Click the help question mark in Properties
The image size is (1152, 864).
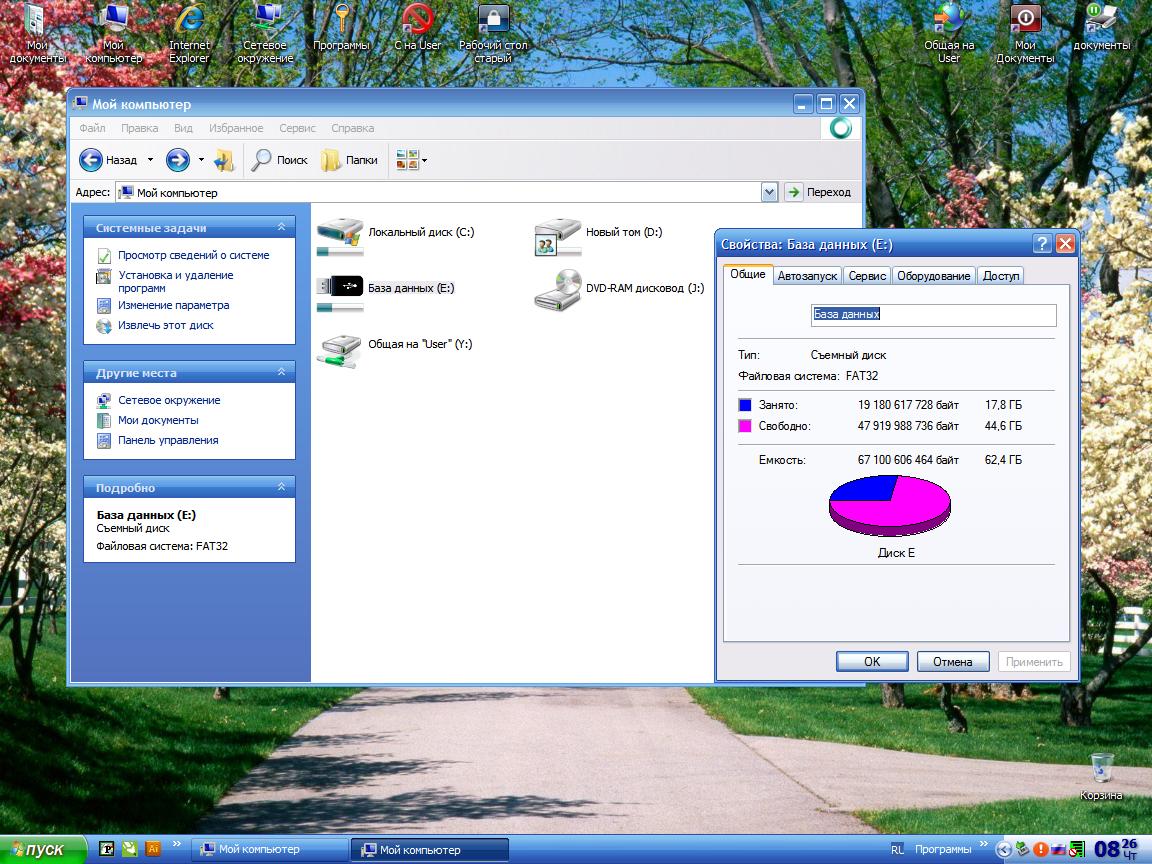pos(1041,244)
